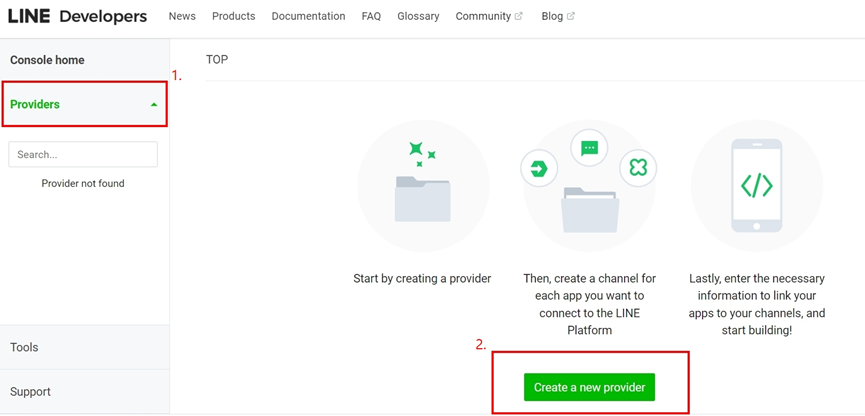
Task: Click the external-link icon beside Community
Action: [519, 17]
